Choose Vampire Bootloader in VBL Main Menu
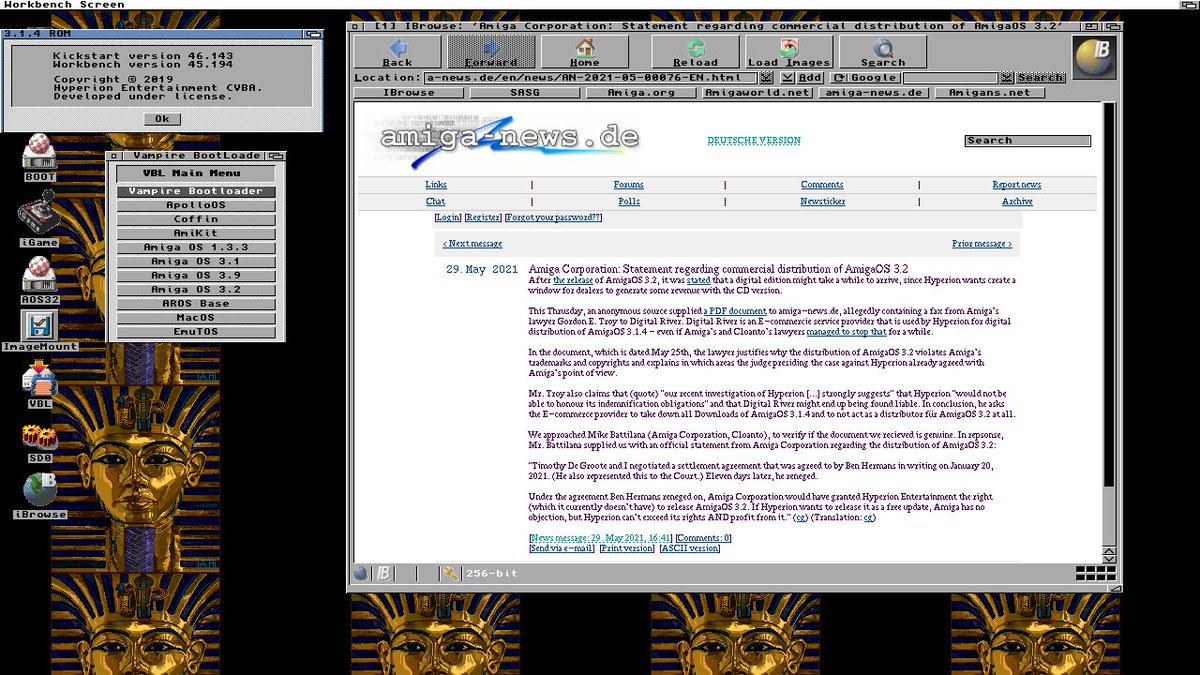Screen dimensions: 1200x675 [x=196, y=191]
